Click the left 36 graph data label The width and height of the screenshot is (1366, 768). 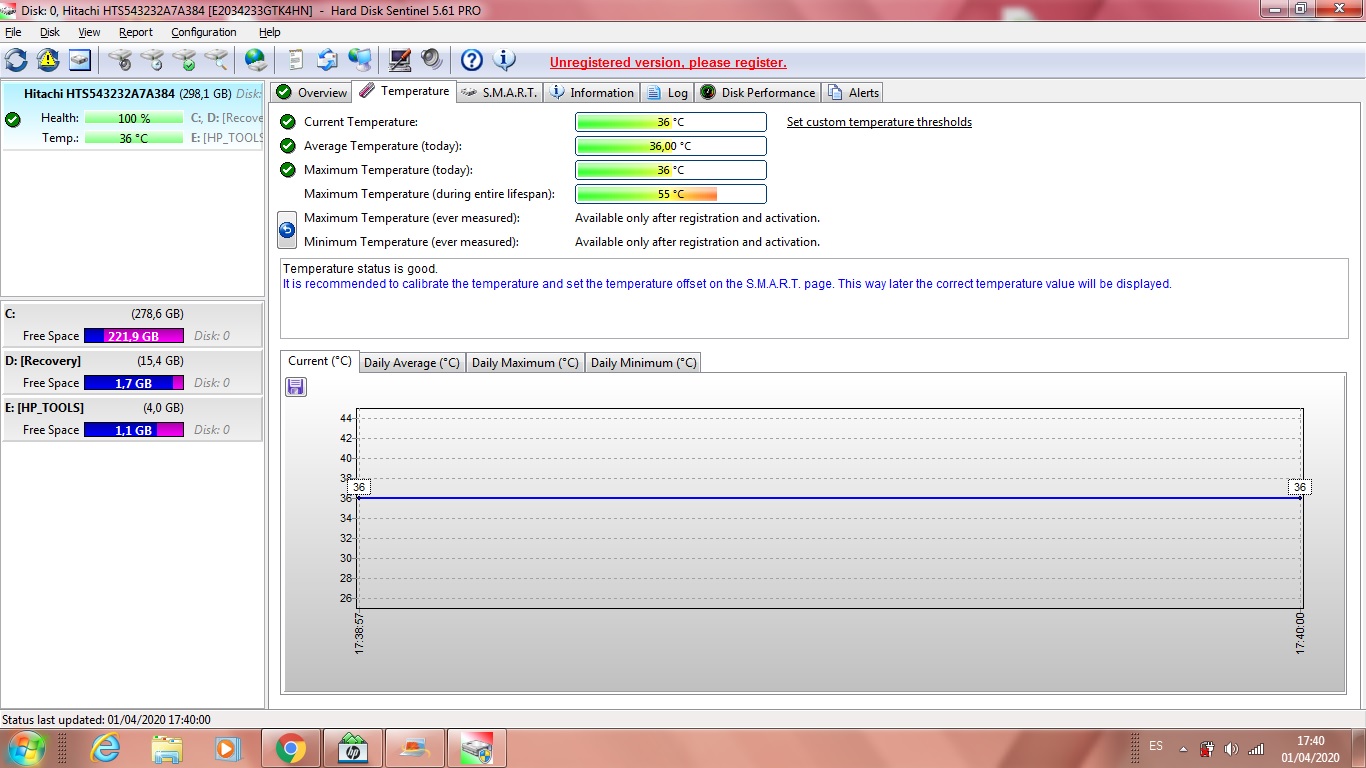[360, 487]
